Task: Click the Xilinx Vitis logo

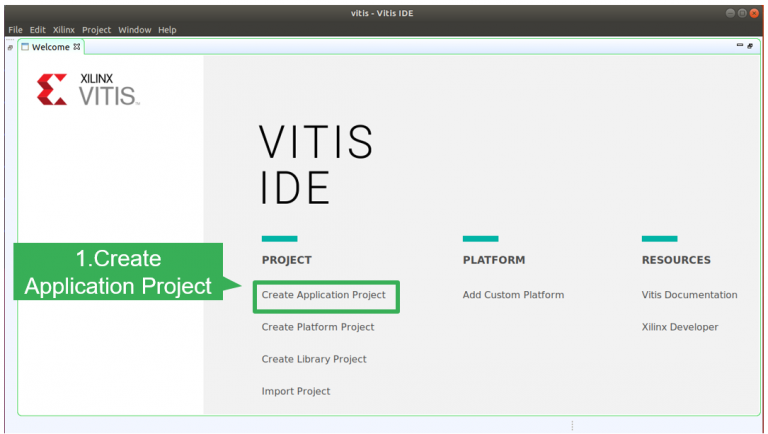Action: pos(88,89)
